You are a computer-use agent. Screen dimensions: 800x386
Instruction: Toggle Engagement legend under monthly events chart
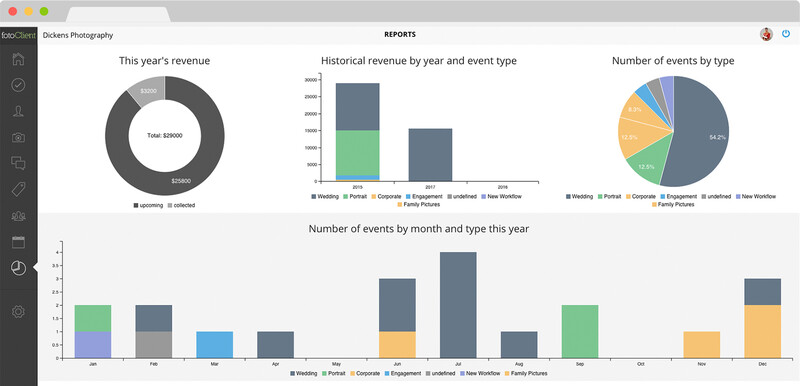coord(404,373)
